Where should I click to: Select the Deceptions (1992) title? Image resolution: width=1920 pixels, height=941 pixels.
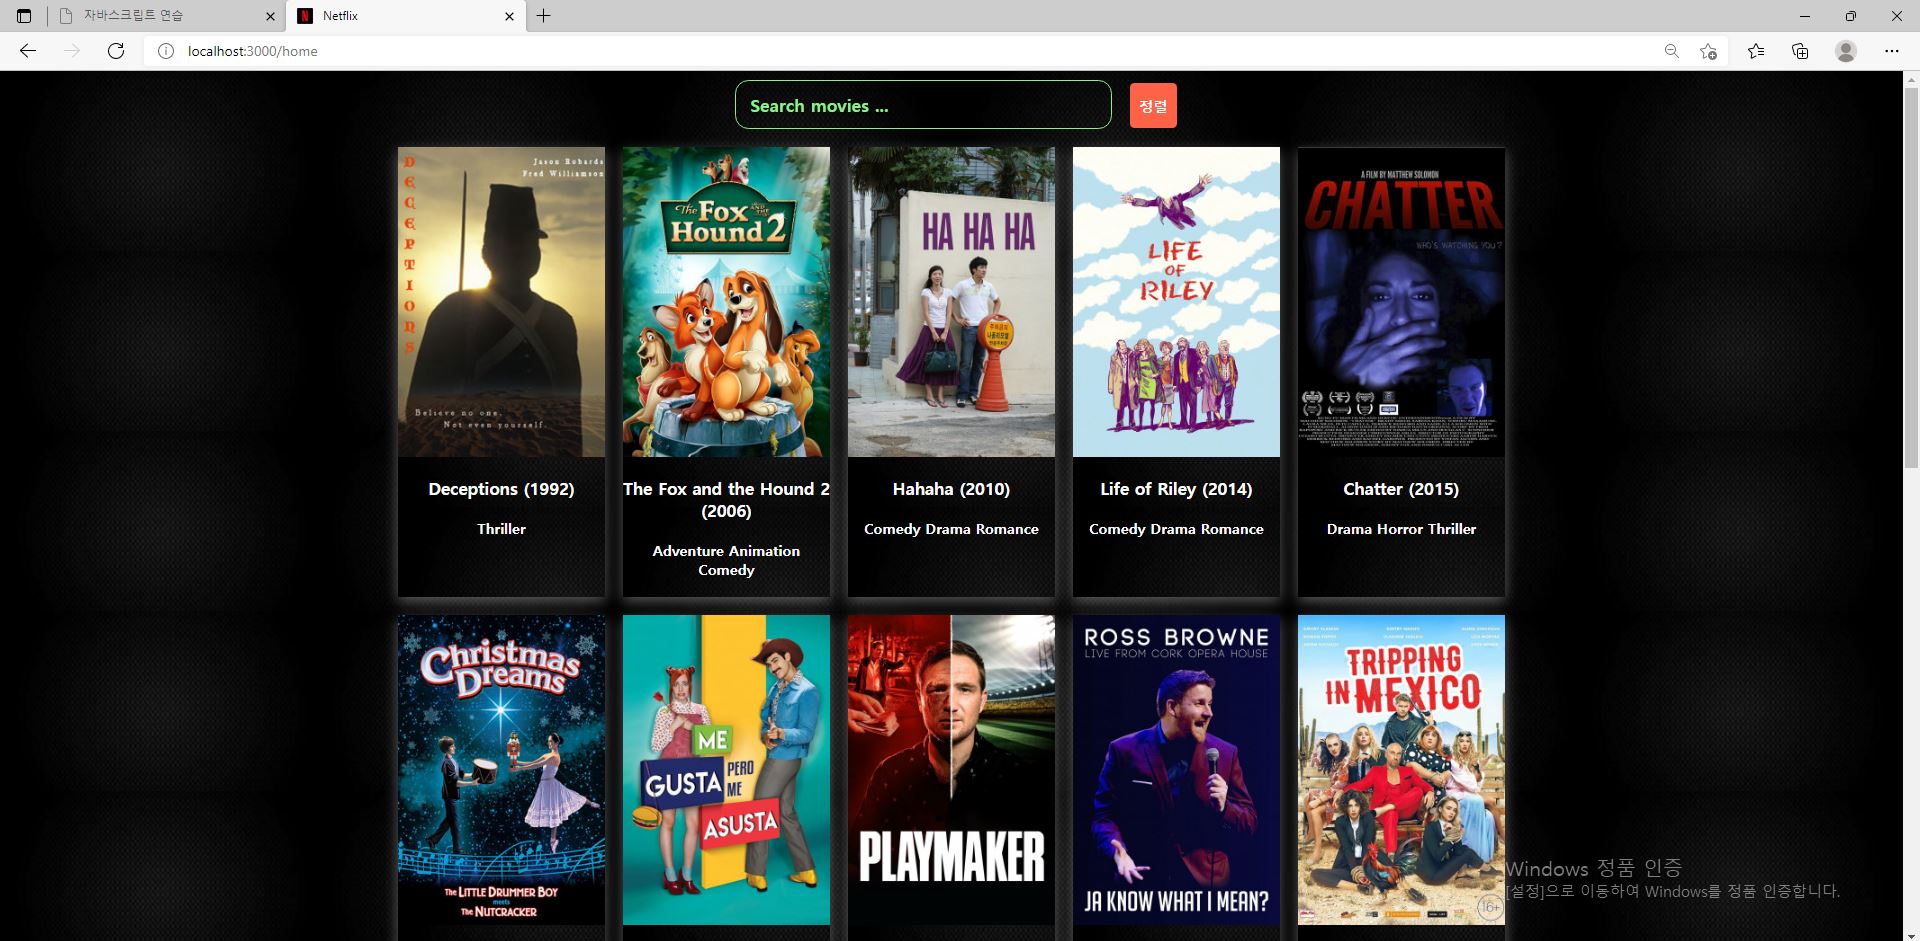click(501, 489)
